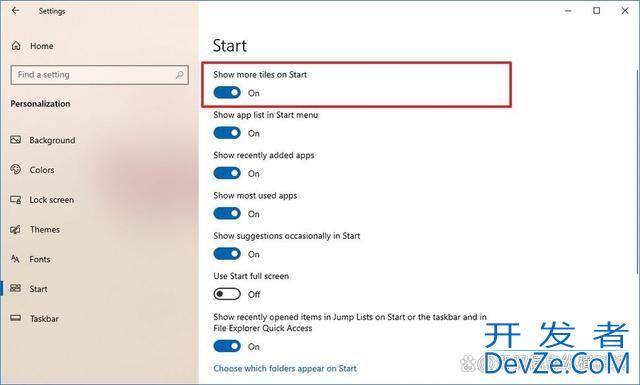The width and height of the screenshot is (640, 385).
Task: Maximize the Settings window
Action: (x=596, y=11)
